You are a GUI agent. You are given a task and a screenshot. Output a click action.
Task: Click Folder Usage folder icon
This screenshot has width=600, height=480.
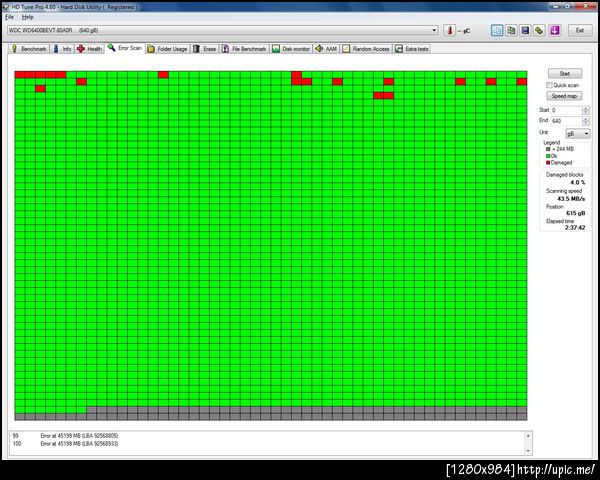[151, 49]
